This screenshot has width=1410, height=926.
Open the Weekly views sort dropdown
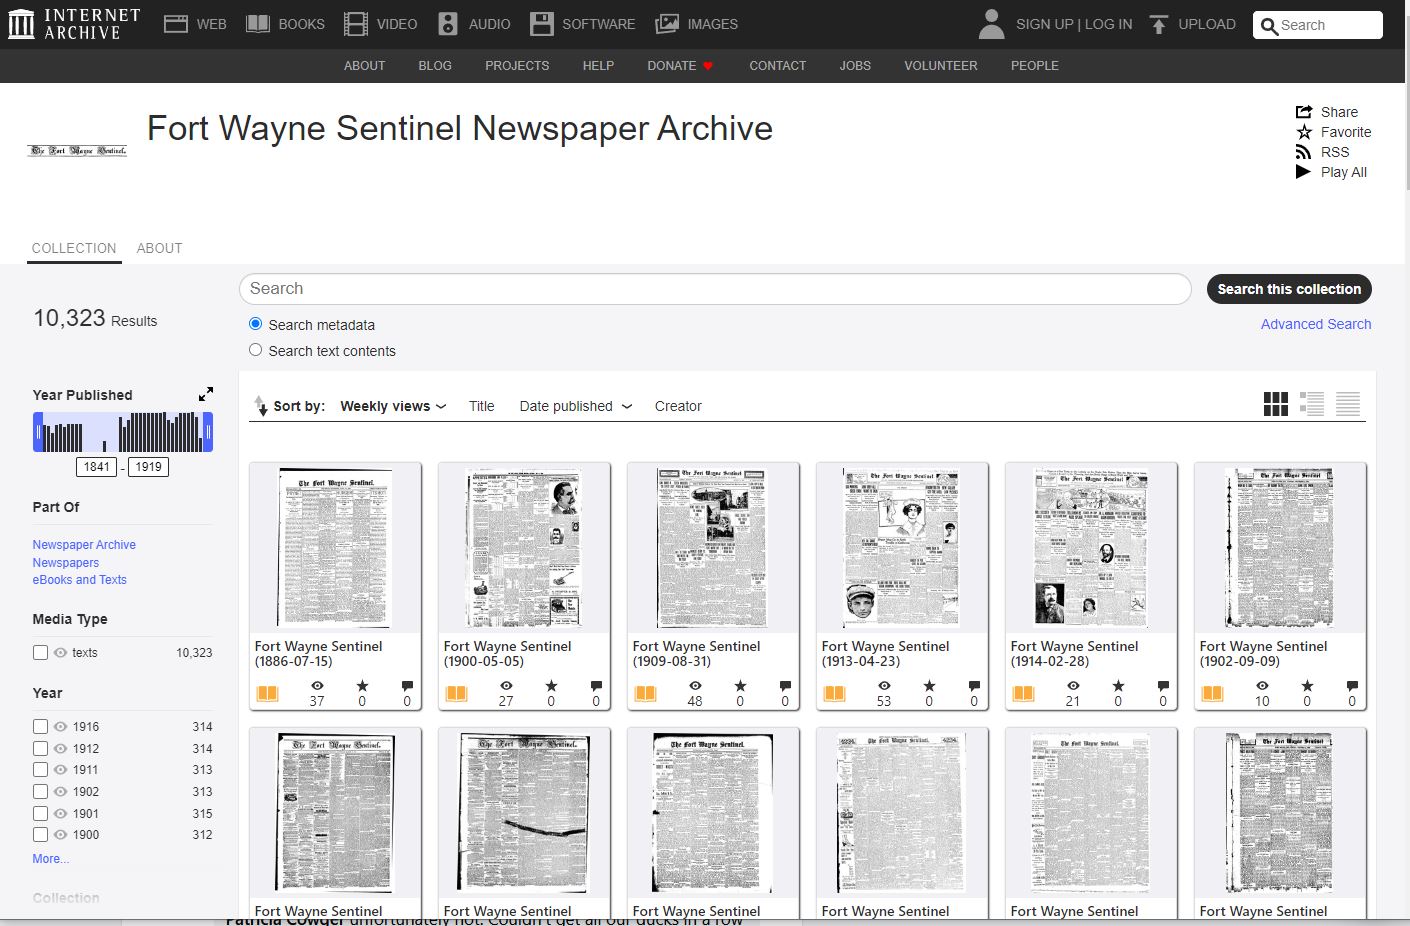coord(393,406)
